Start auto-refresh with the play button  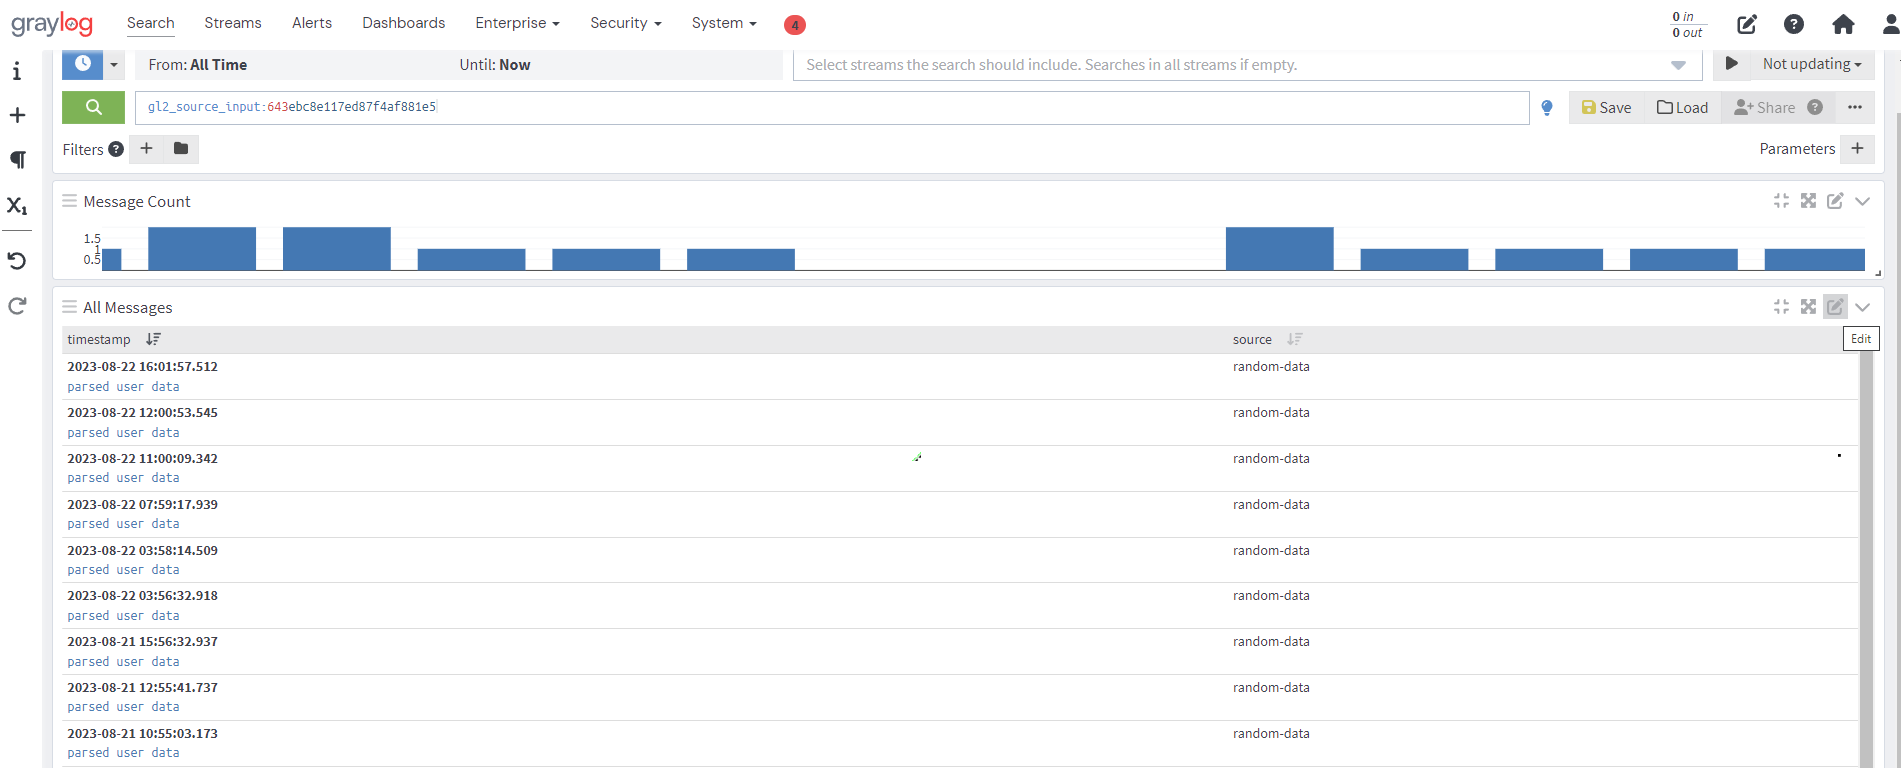coord(1732,64)
